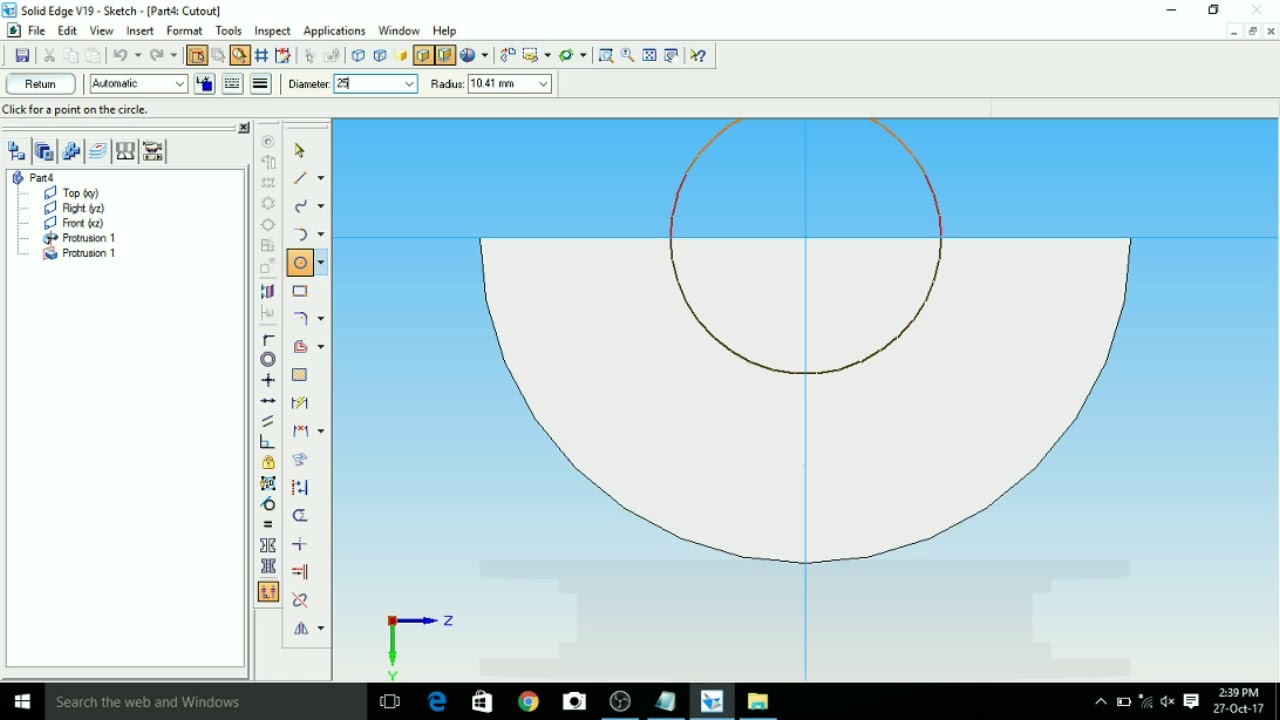
Task: Toggle the grid display option
Action: pos(262,56)
